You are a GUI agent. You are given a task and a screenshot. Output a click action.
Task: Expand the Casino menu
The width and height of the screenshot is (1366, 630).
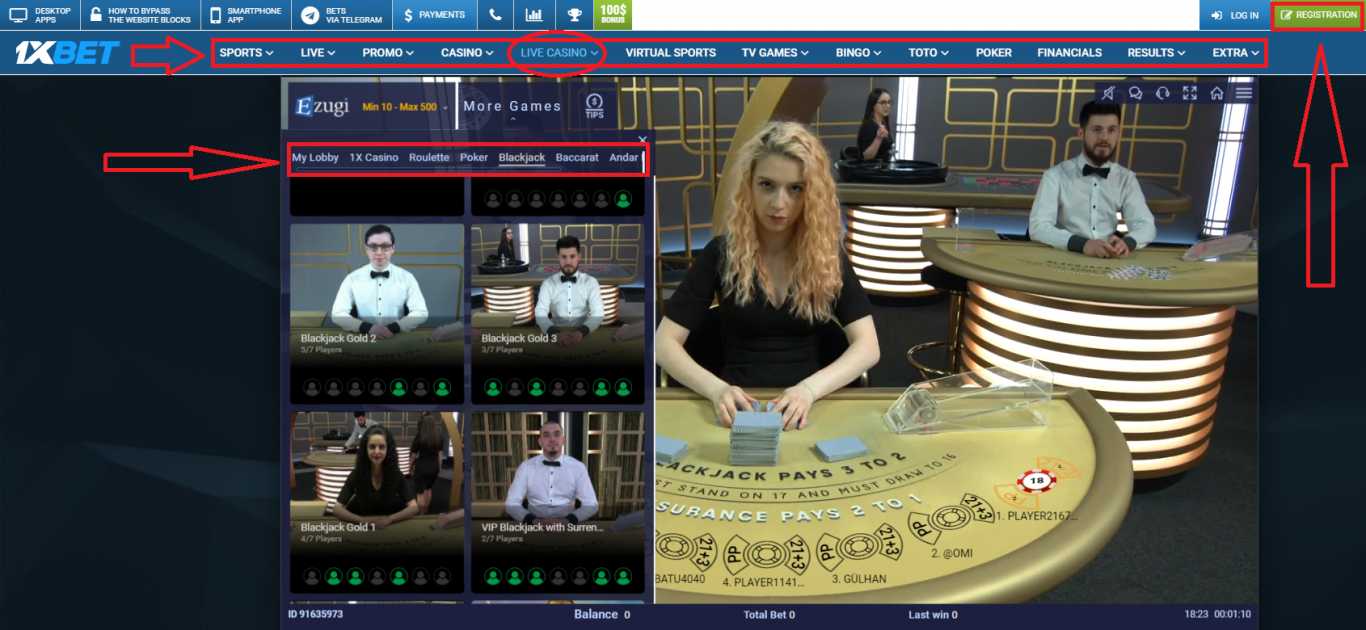(x=467, y=53)
